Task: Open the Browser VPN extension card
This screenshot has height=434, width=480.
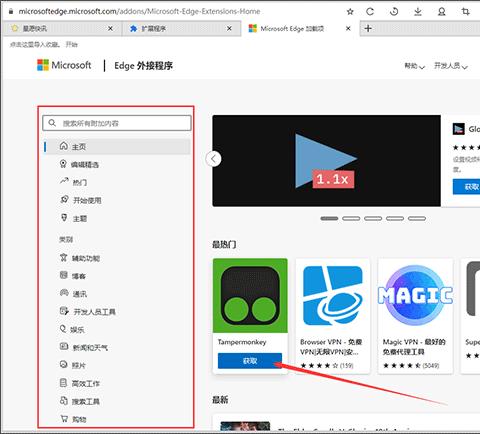Action: point(333,316)
